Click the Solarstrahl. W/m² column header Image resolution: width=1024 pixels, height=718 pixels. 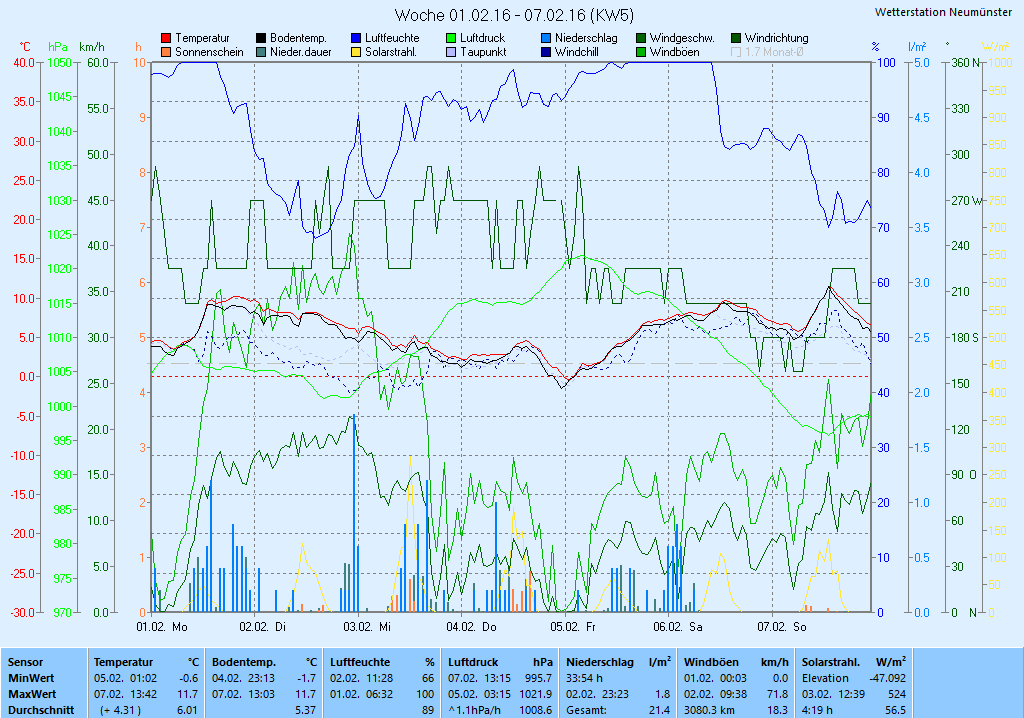853,662
